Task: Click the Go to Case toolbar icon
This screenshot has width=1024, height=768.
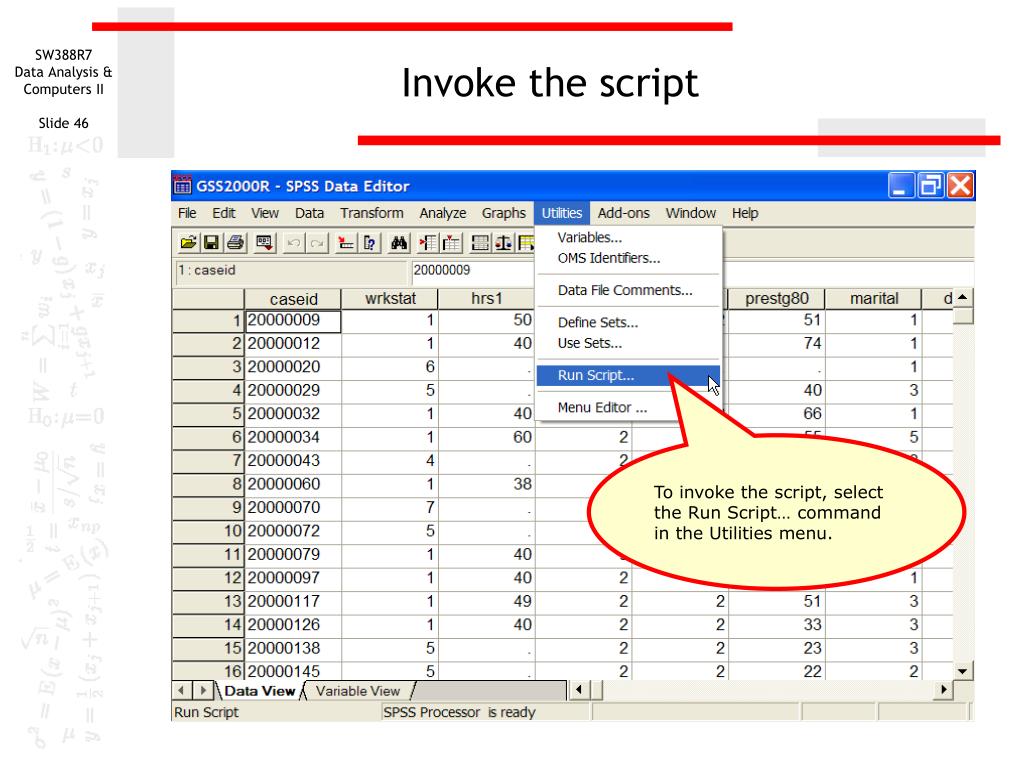Action: [345, 243]
